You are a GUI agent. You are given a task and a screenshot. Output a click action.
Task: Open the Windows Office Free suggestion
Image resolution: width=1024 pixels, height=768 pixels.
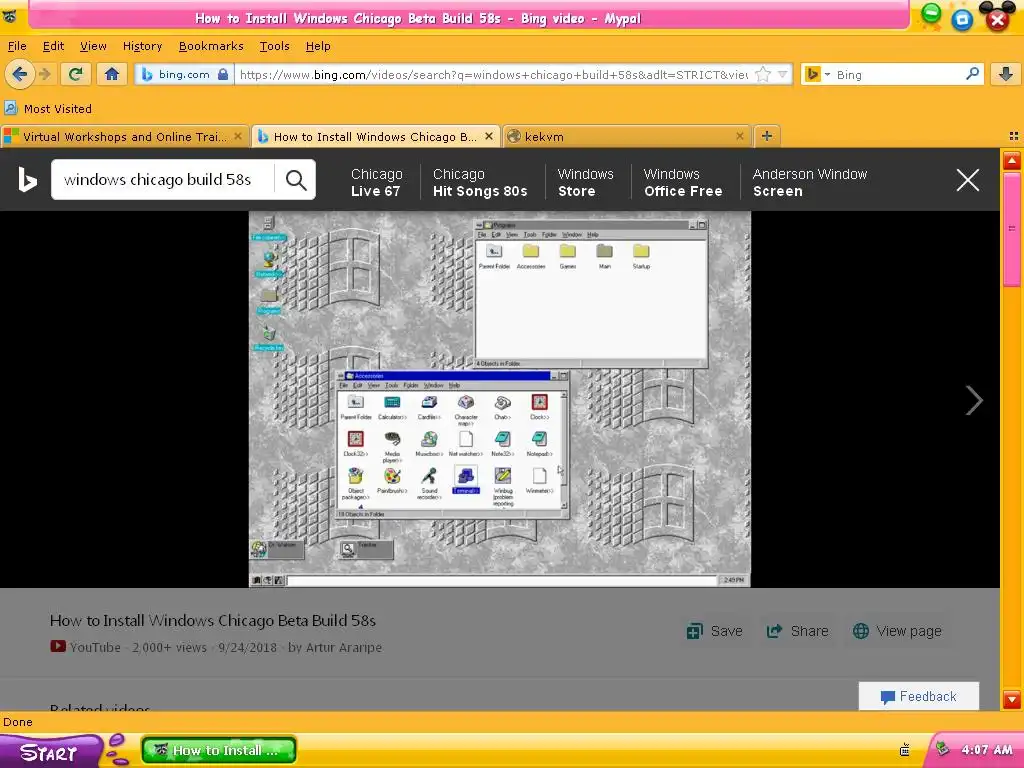pyautogui.click(x=682, y=182)
